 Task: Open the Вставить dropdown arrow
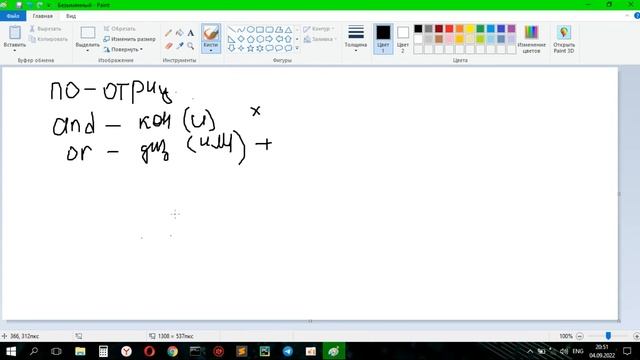[15, 50]
